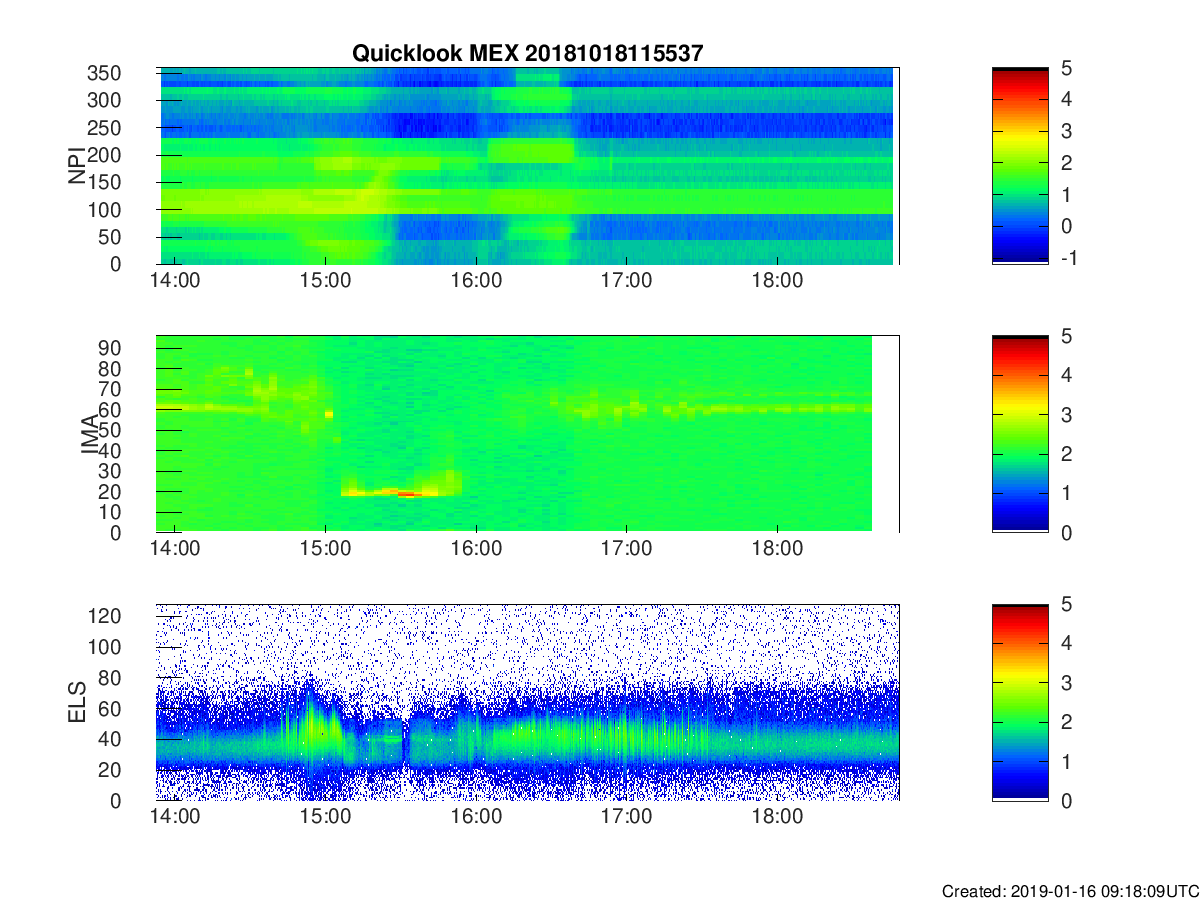Click the NPI spectrogram plot
This screenshot has width=1200, height=900.
pyautogui.click(x=527, y=166)
